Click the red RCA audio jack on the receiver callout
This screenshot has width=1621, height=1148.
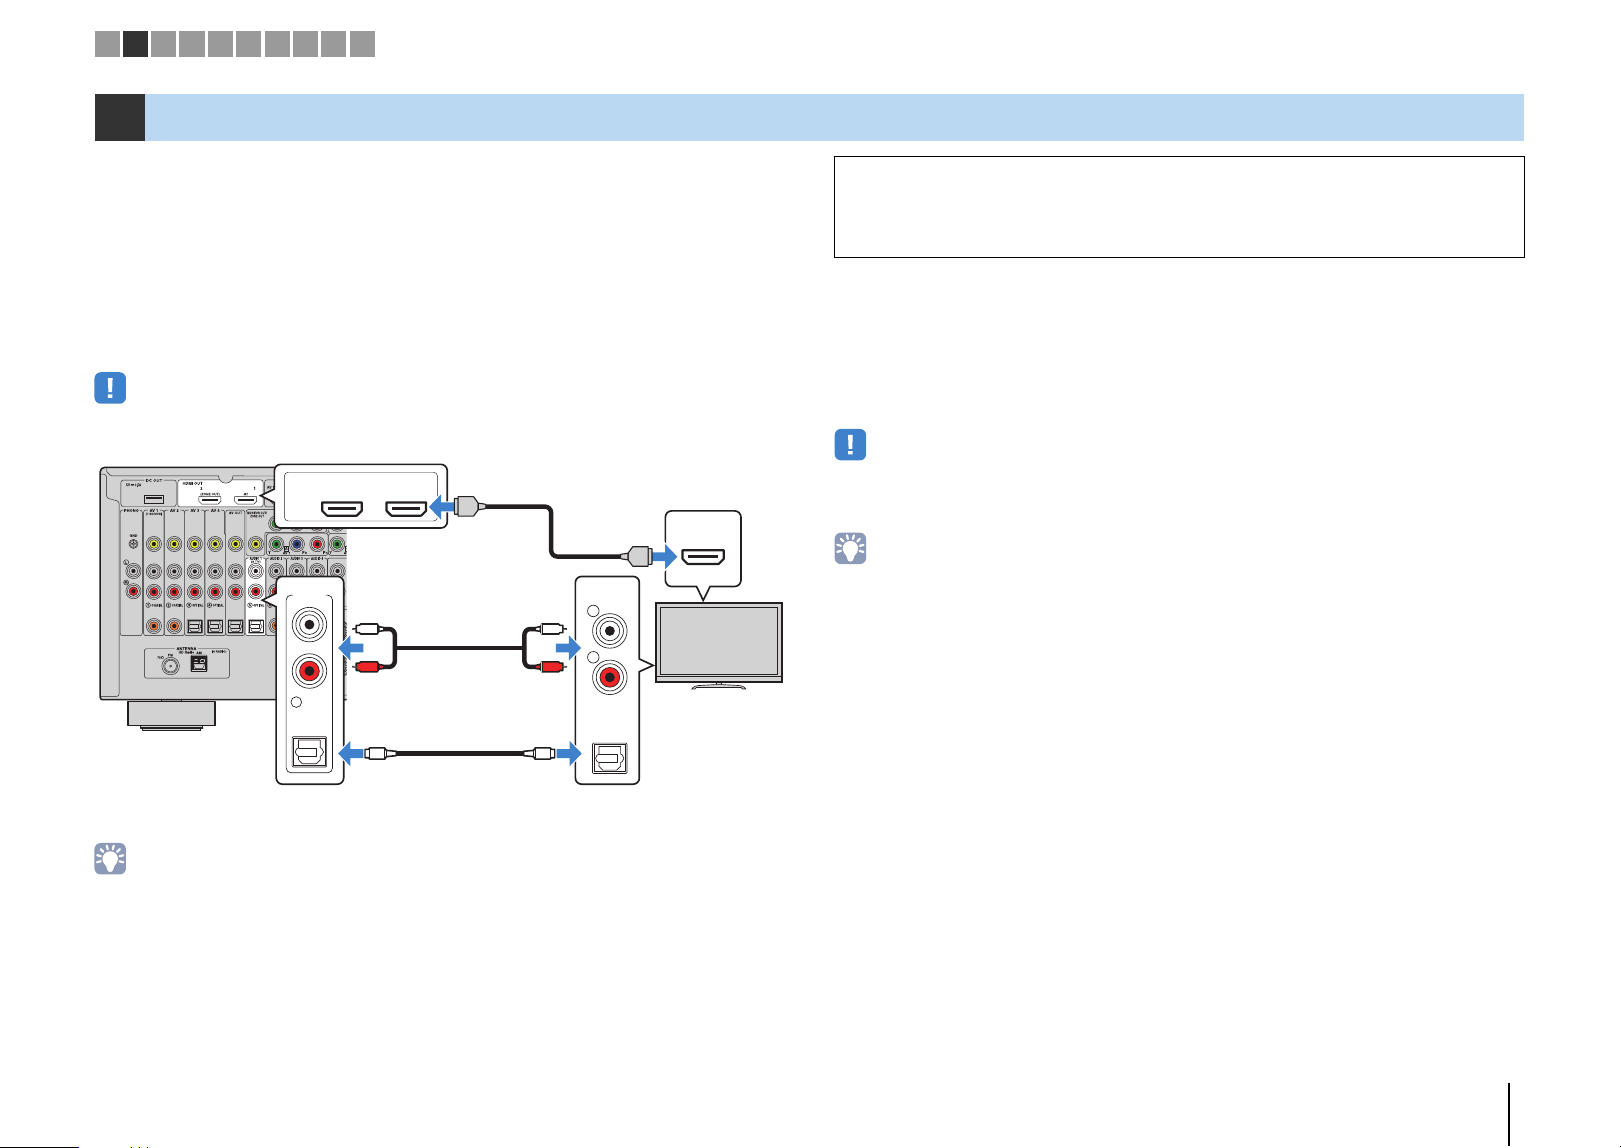(310, 670)
